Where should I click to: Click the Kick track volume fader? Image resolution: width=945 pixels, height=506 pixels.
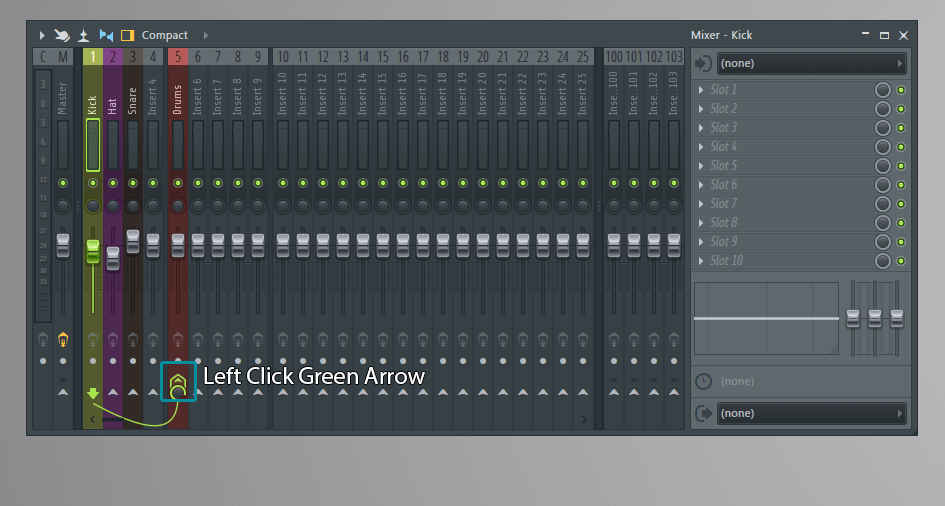pos(93,251)
